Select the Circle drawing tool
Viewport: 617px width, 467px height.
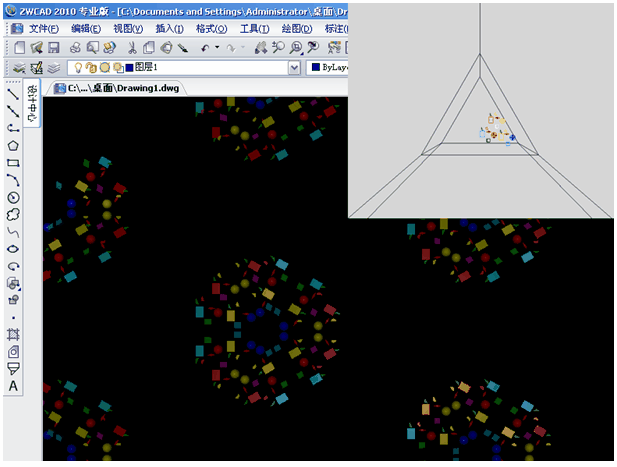(13, 197)
